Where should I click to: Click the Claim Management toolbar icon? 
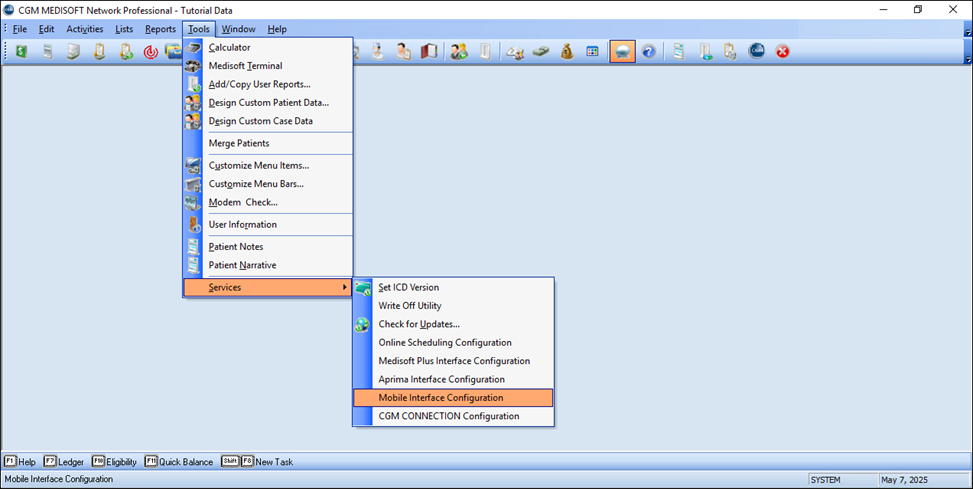click(x=48, y=52)
